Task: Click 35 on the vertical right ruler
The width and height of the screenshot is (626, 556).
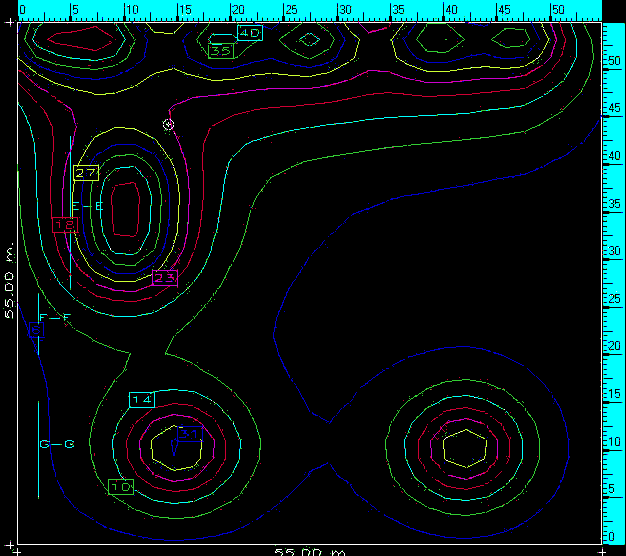Action: (614, 204)
